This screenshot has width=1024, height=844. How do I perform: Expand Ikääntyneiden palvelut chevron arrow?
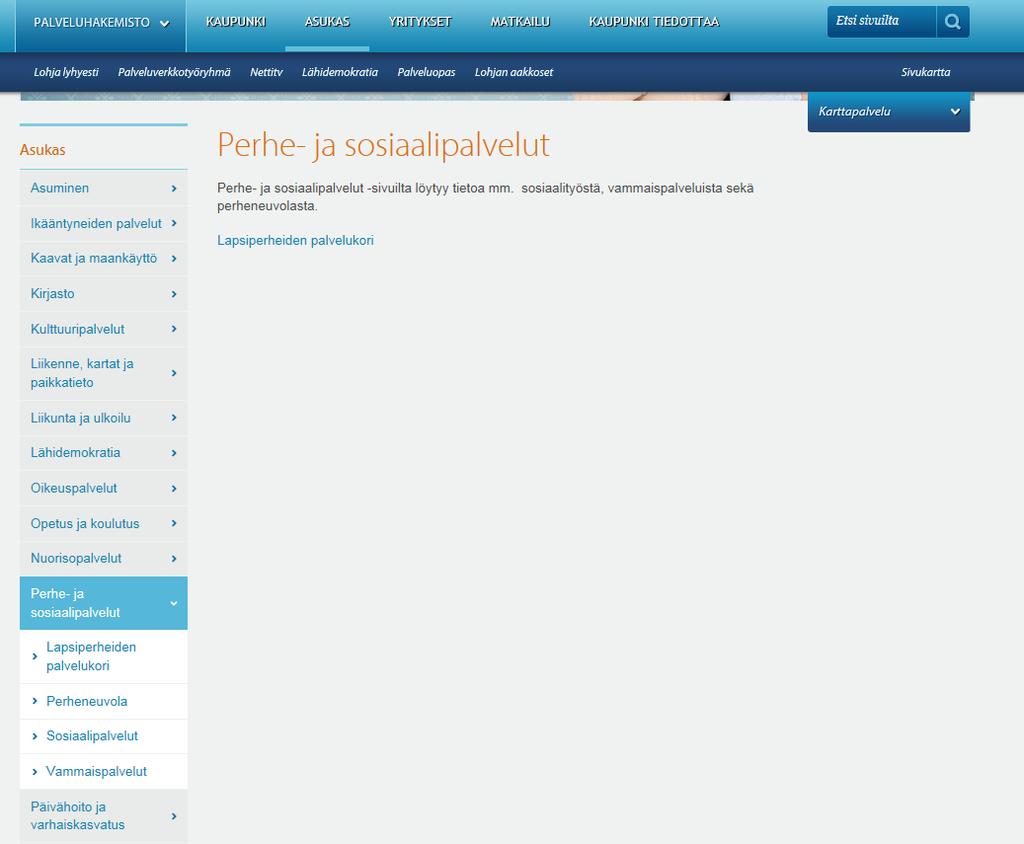click(174, 223)
